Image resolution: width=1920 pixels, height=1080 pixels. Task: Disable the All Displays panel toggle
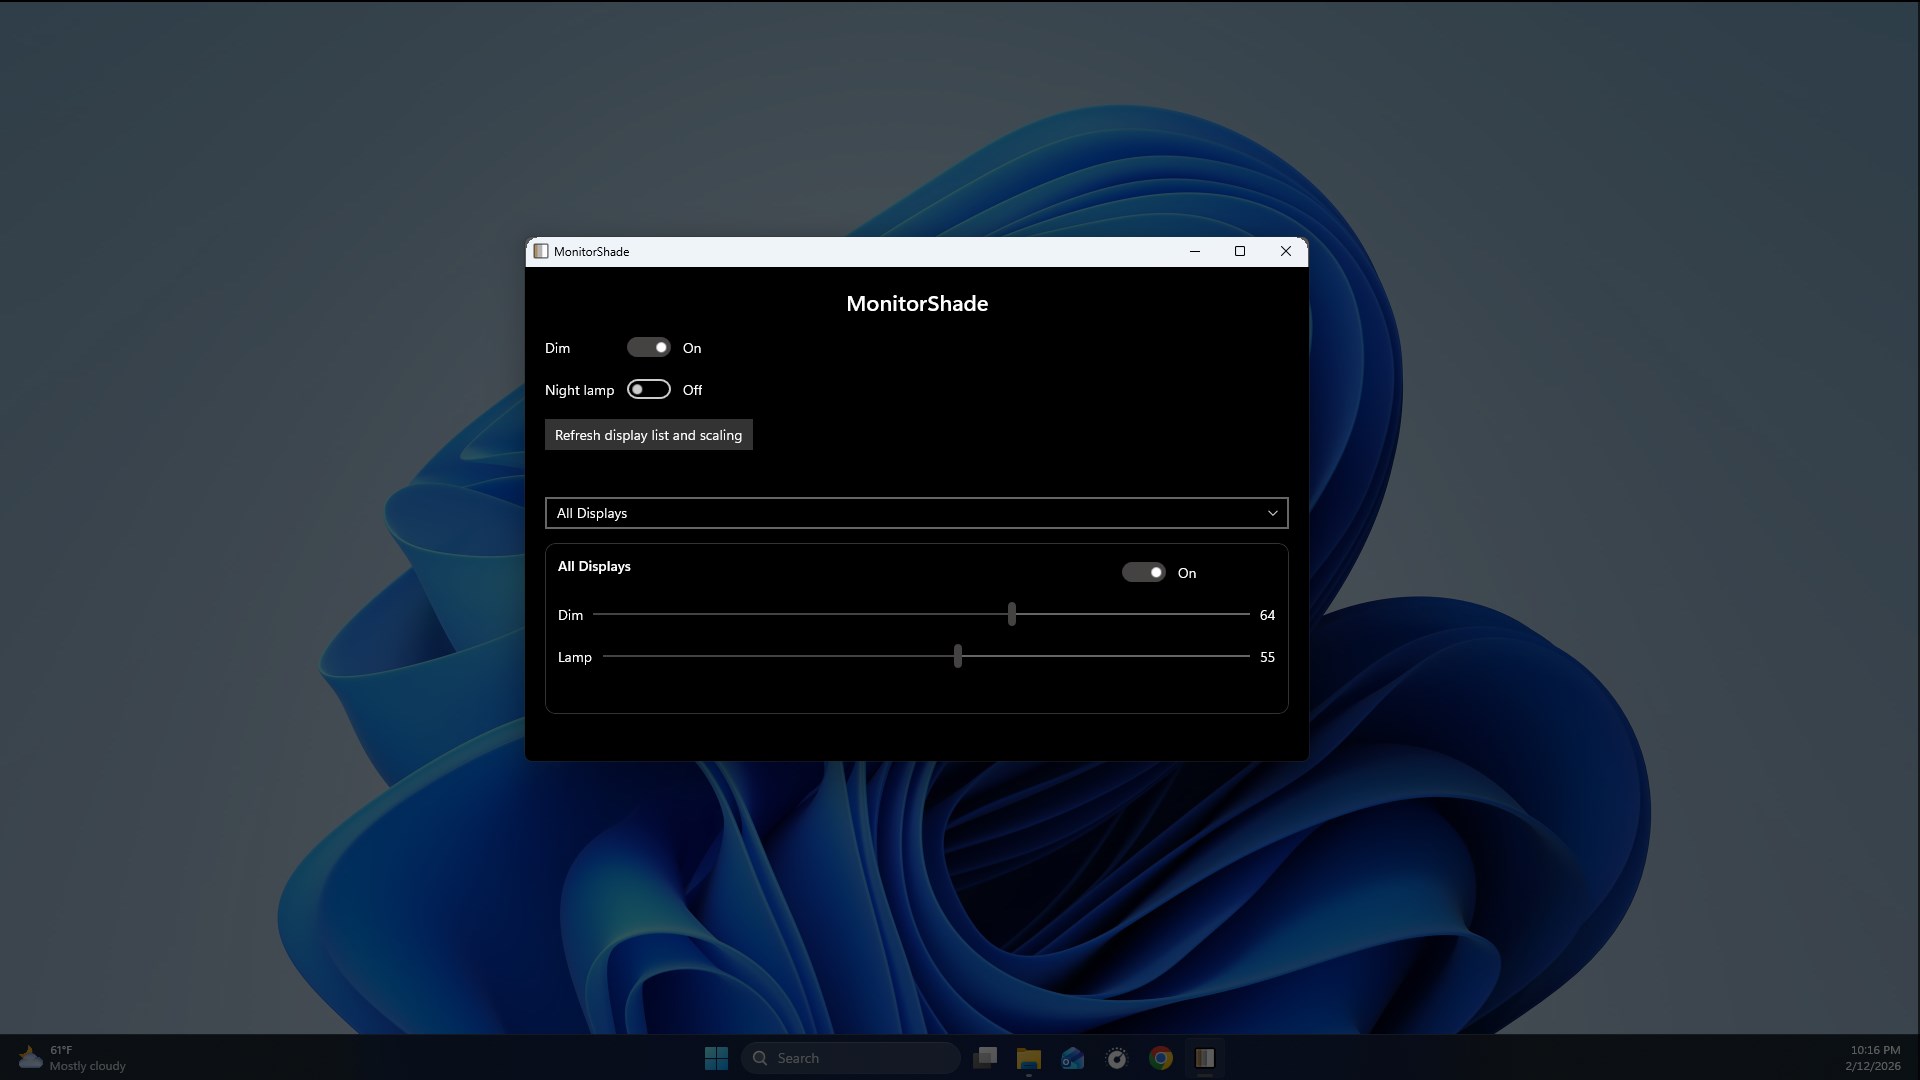point(1143,572)
